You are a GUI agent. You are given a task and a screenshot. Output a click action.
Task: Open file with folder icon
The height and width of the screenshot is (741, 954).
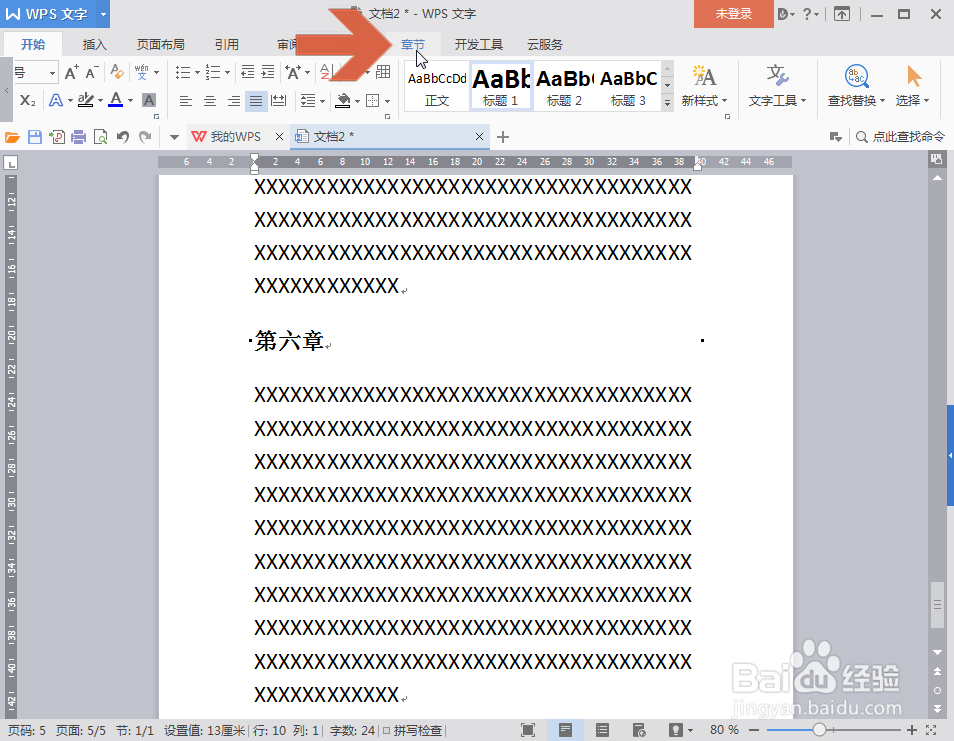coord(12,137)
